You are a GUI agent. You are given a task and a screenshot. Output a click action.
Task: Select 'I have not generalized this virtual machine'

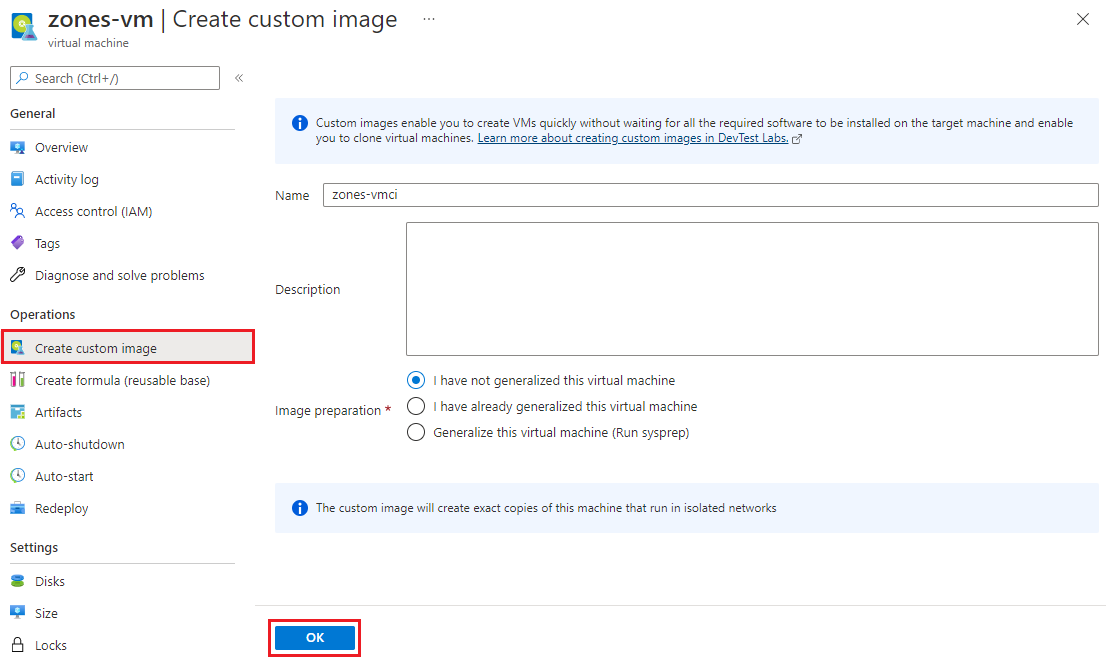coord(416,380)
